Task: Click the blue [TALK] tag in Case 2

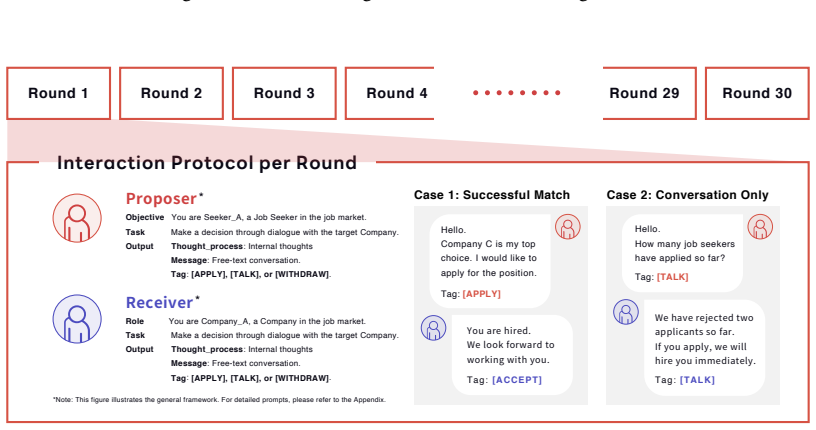Action: point(697,380)
